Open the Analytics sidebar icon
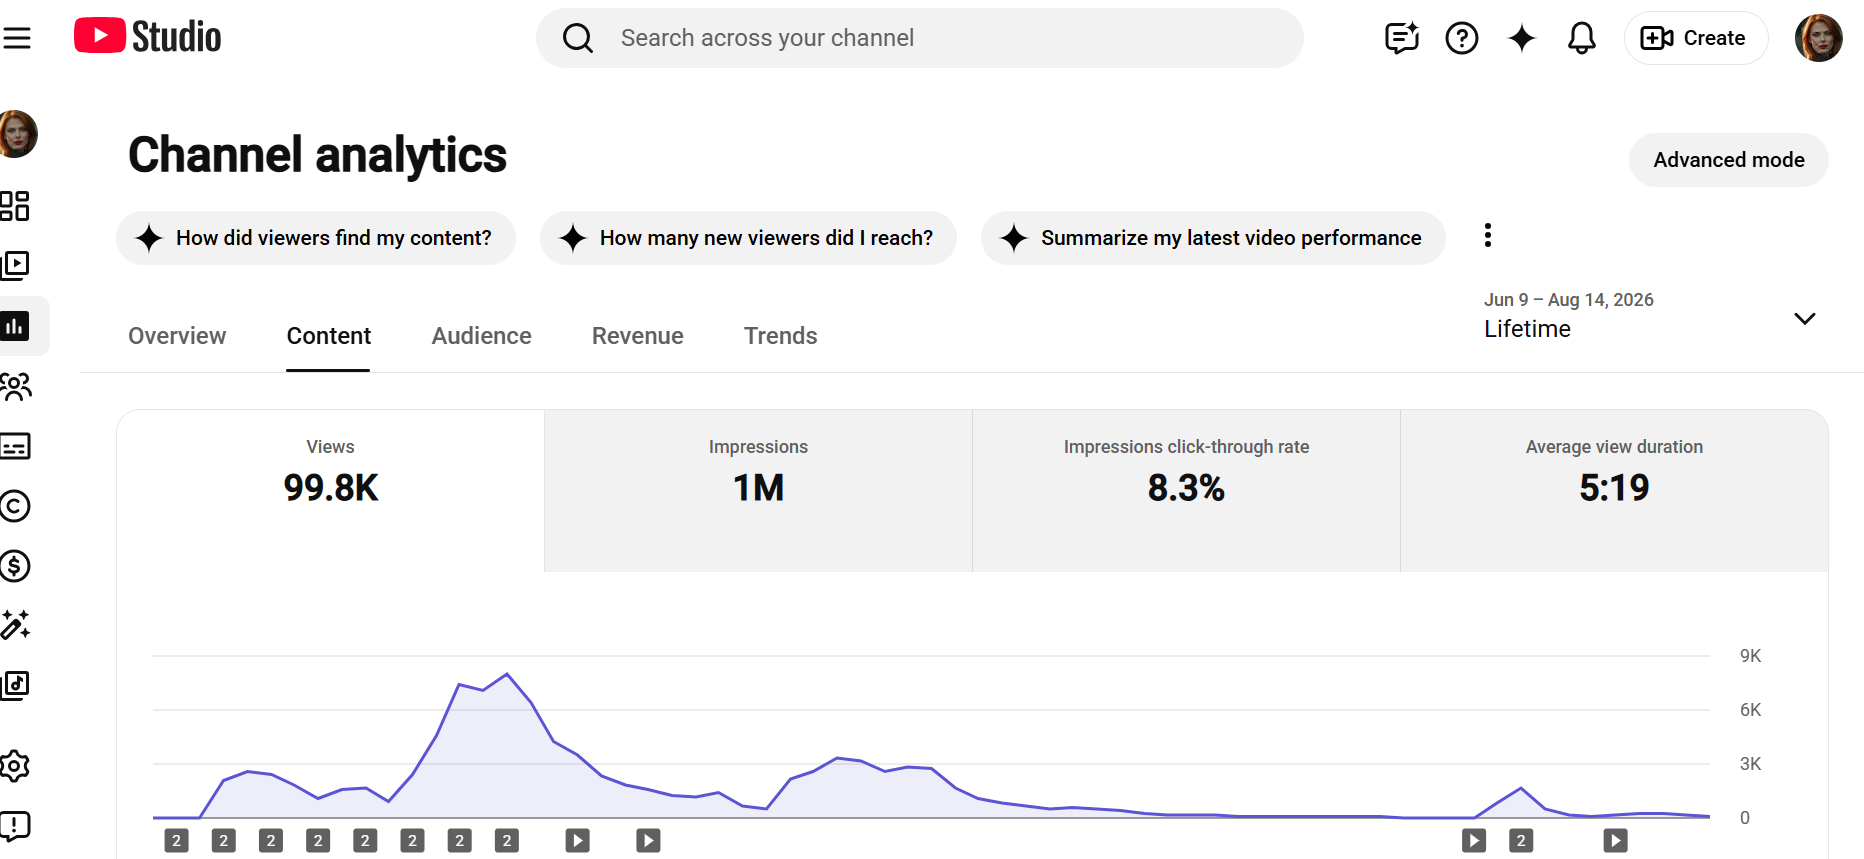The image size is (1864, 859). coord(15,326)
